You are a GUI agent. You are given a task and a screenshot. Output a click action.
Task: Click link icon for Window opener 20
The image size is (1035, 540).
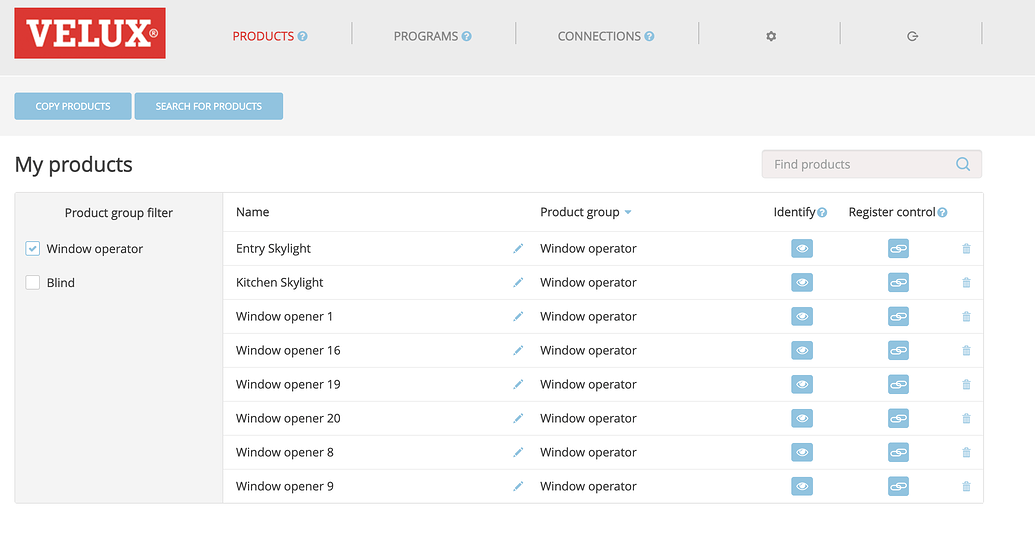pyautogui.click(x=898, y=419)
